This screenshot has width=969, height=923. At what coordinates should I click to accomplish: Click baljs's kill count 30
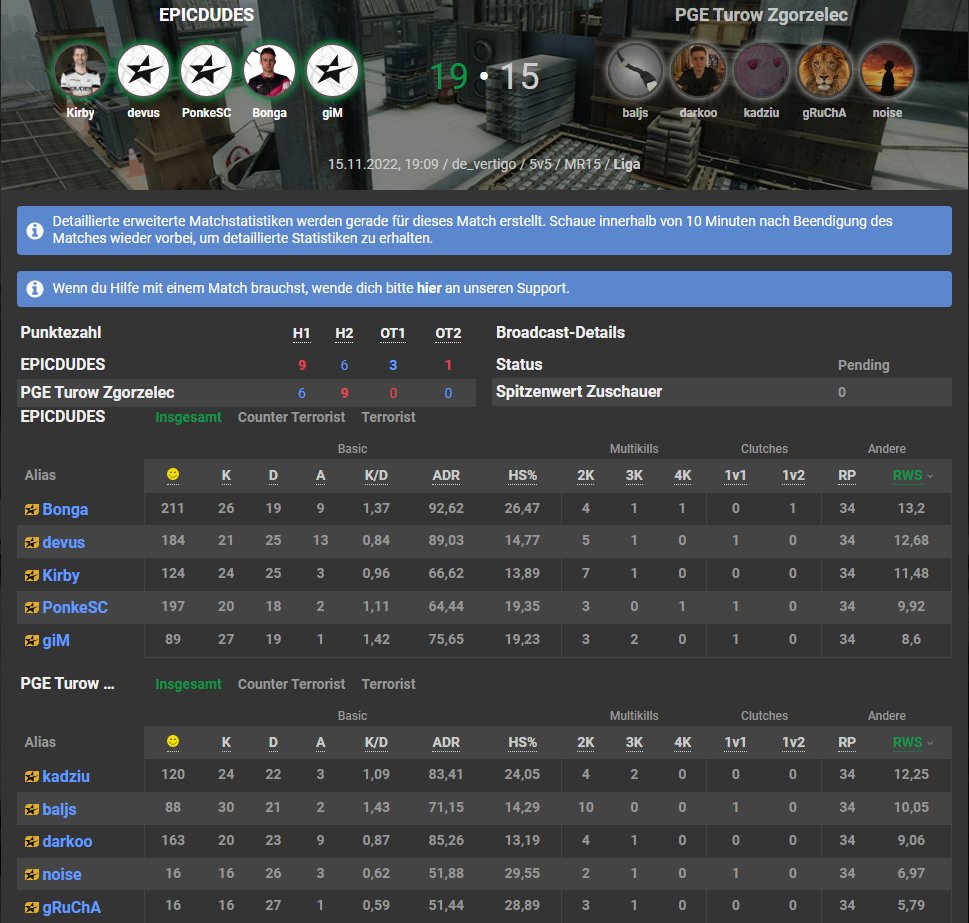pos(226,807)
